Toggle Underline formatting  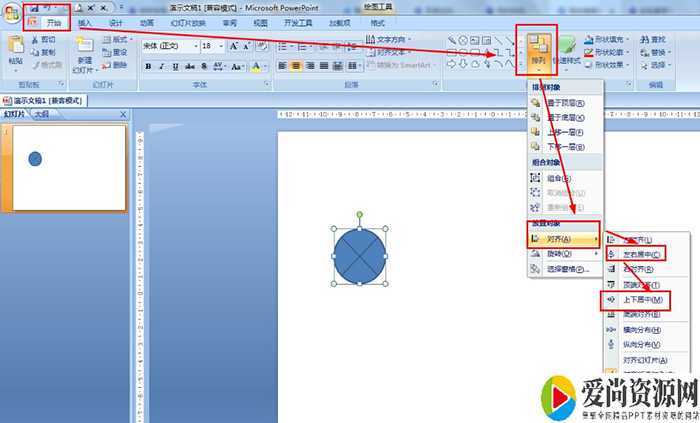pos(176,66)
